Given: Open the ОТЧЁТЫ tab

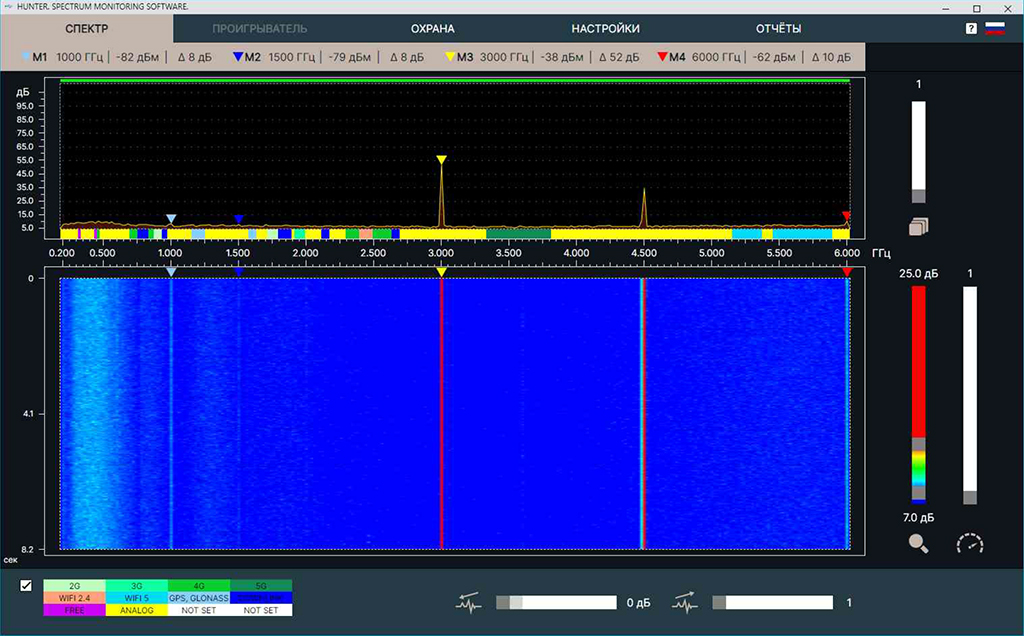Looking at the screenshot, I should click(x=778, y=29).
